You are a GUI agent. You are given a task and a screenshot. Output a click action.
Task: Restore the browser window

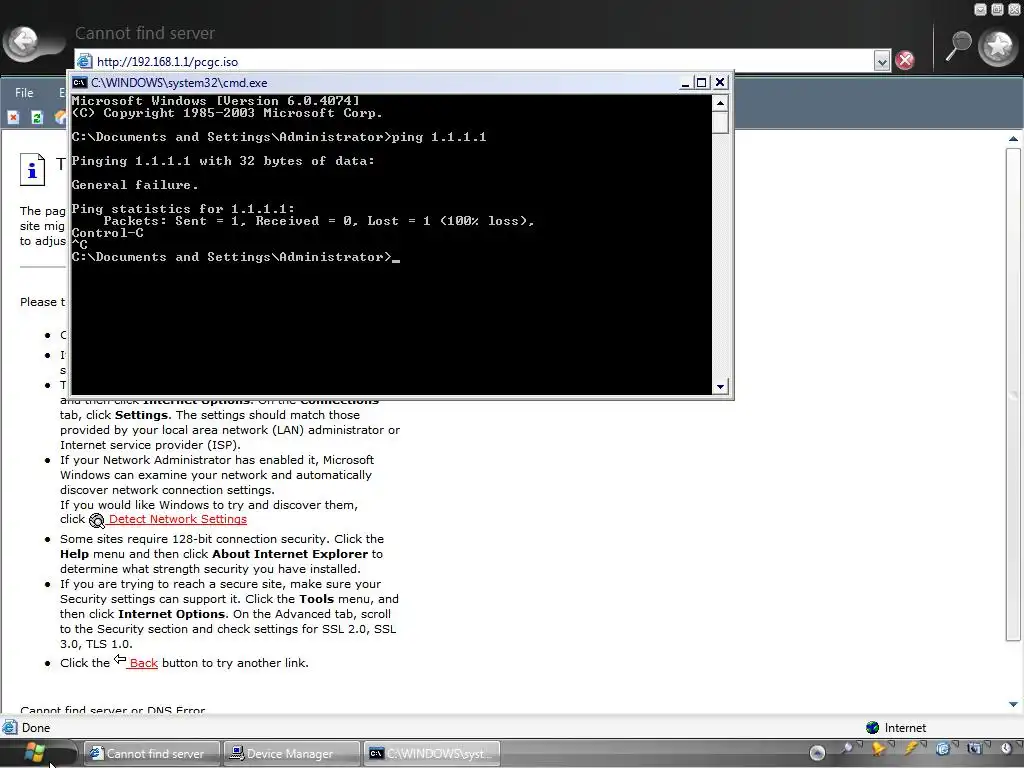coord(997,9)
